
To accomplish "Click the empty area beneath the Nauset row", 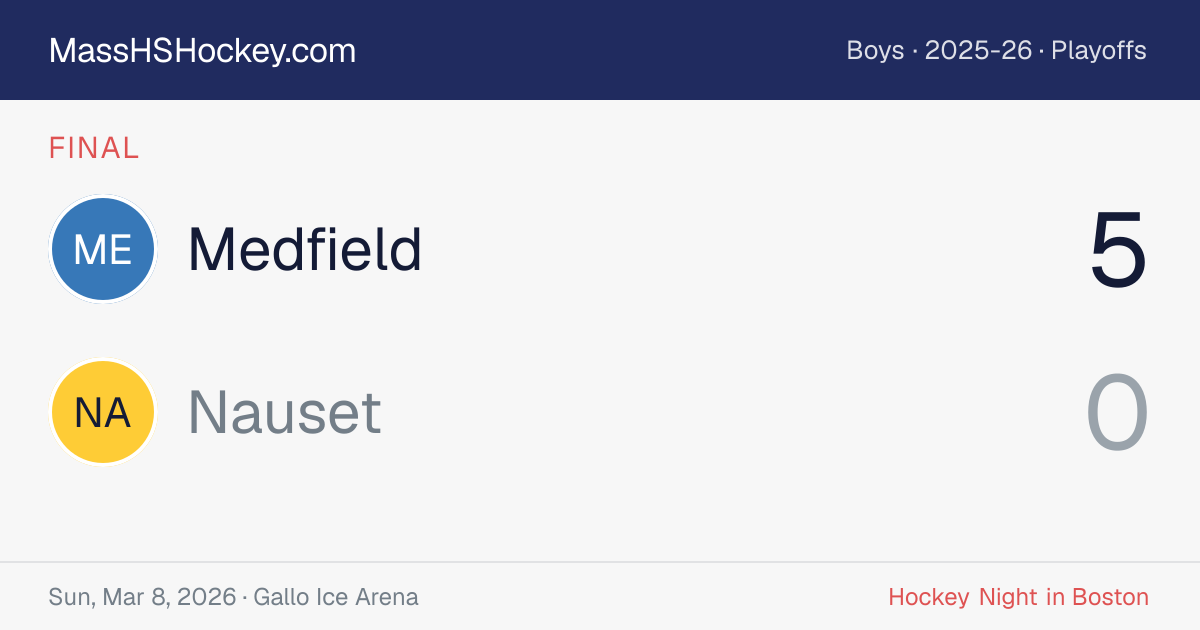I will (600, 513).
